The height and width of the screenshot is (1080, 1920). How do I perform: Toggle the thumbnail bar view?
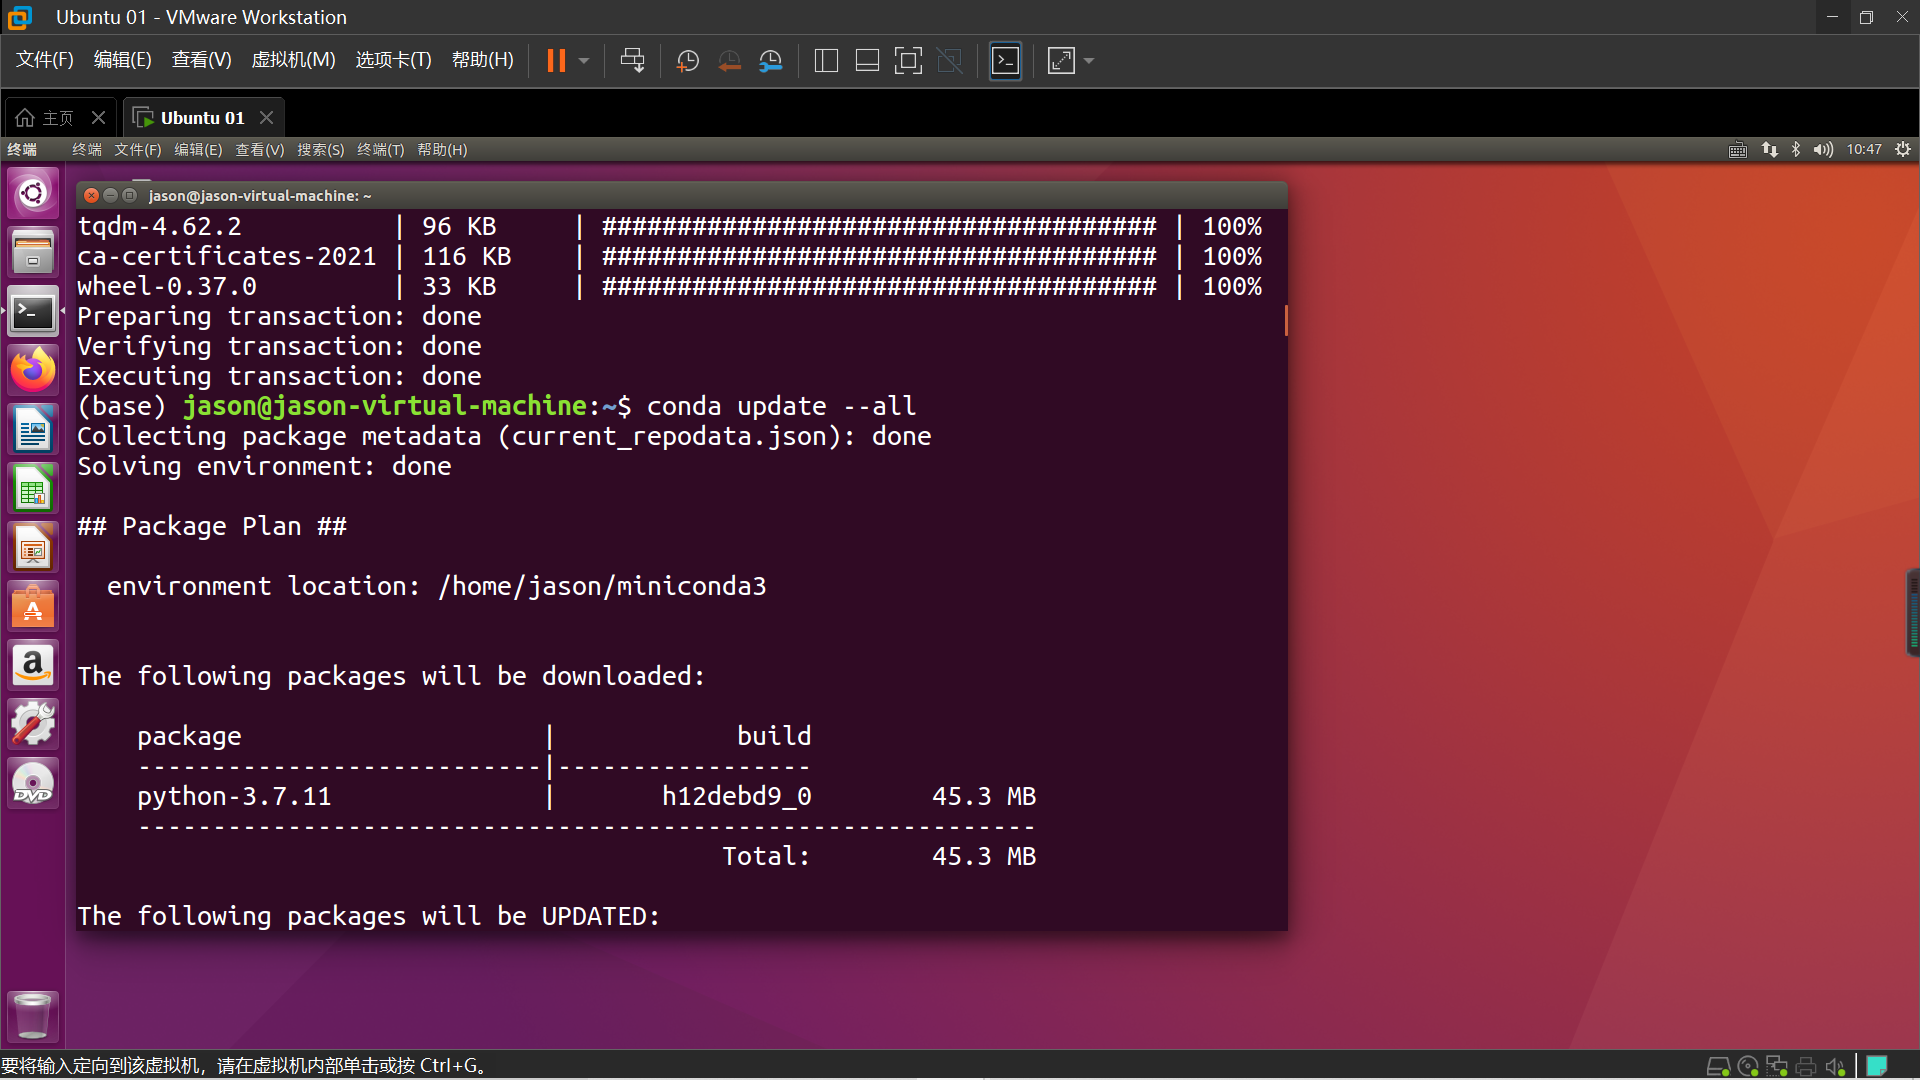coord(867,61)
